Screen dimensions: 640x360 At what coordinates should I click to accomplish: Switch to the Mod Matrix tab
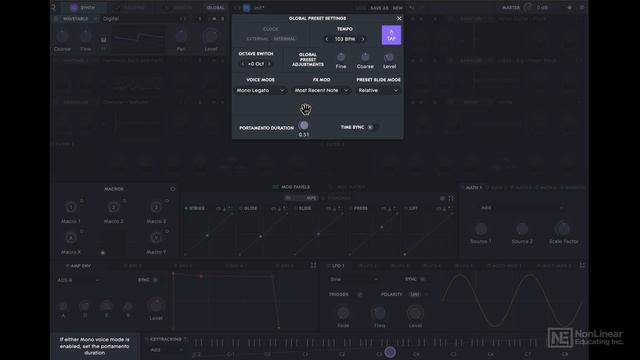347,187
